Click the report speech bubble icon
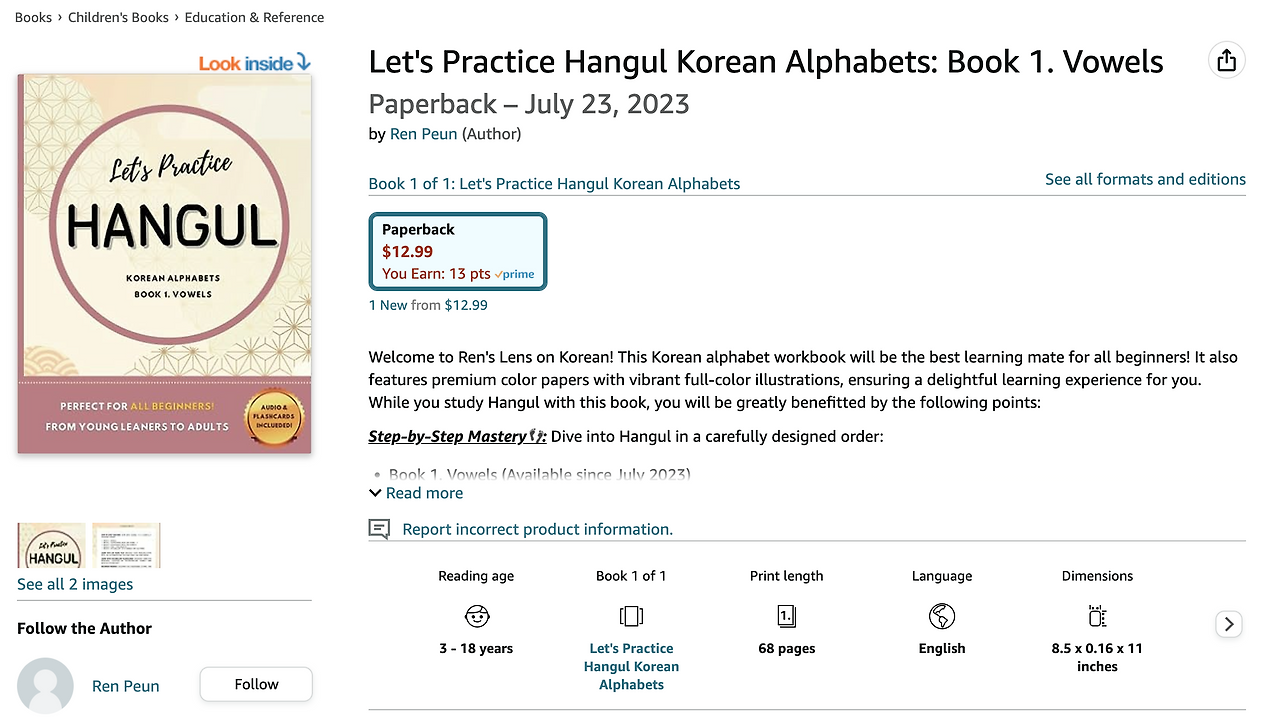 tap(379, 529)
